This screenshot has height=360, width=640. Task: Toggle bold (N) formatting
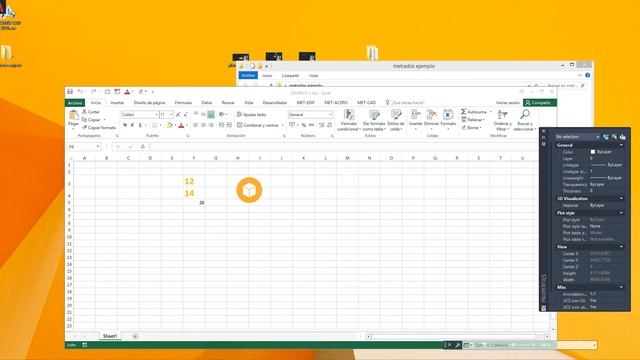pyautogui.click(x=125, y=125)
